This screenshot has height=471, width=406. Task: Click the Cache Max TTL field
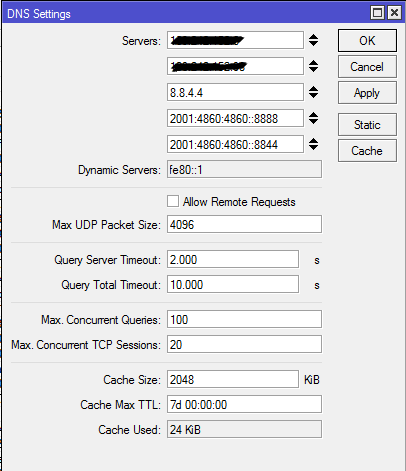click(244, 404)
